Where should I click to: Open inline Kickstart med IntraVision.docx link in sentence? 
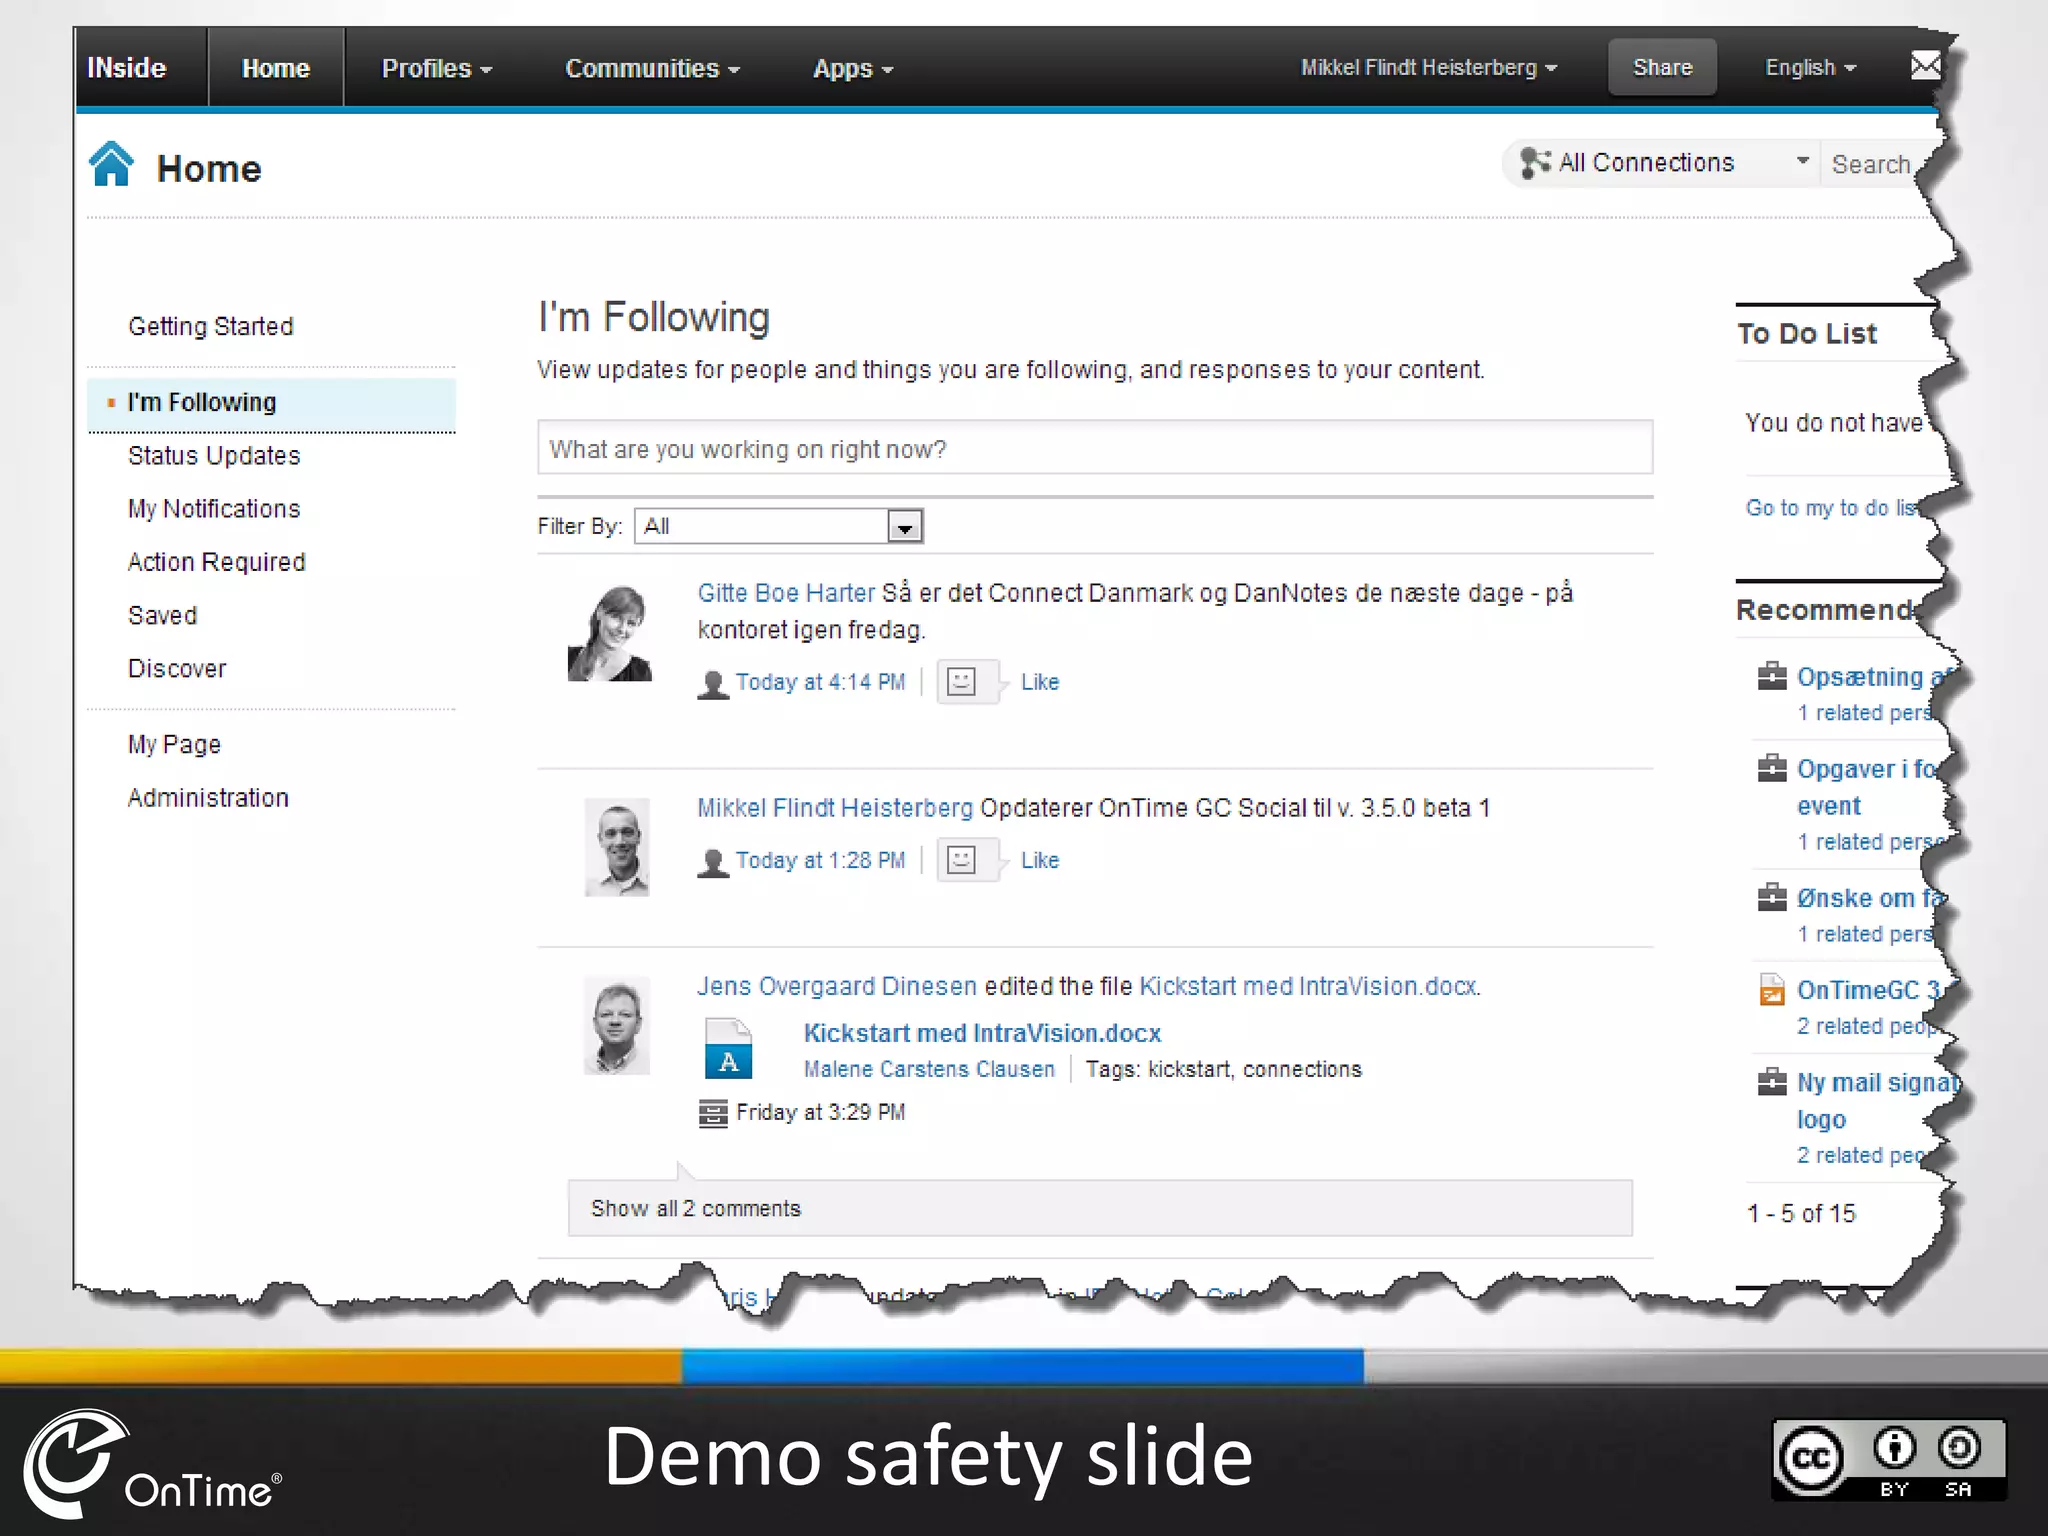(x=1309, y=986)
